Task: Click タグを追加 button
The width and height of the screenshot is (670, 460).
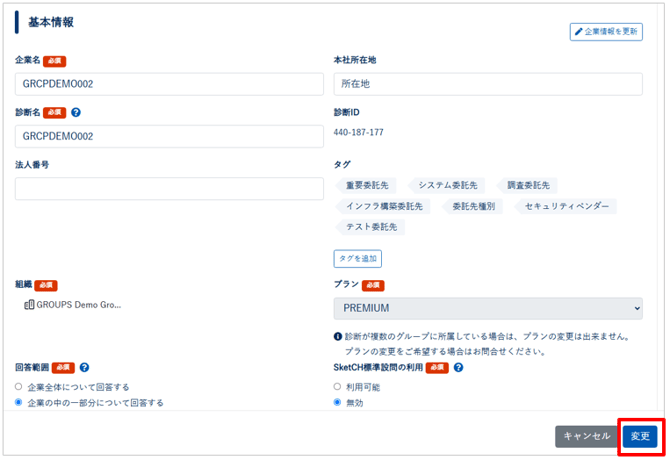Action: [x=357, y=258]
